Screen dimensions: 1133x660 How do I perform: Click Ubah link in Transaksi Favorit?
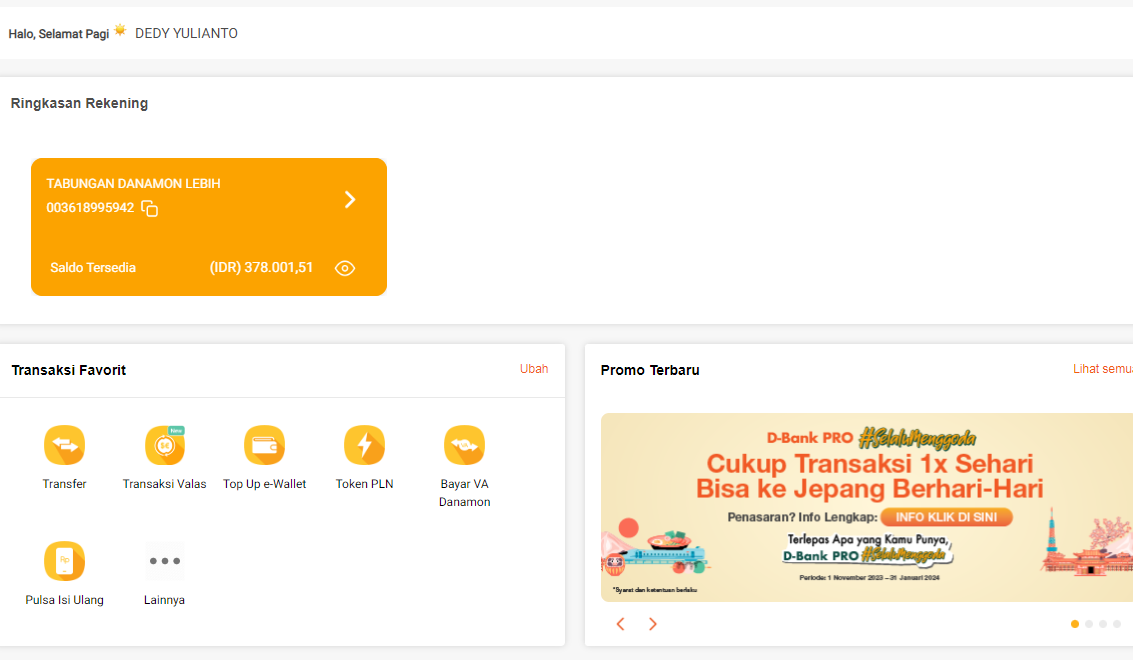coord(534,369)
